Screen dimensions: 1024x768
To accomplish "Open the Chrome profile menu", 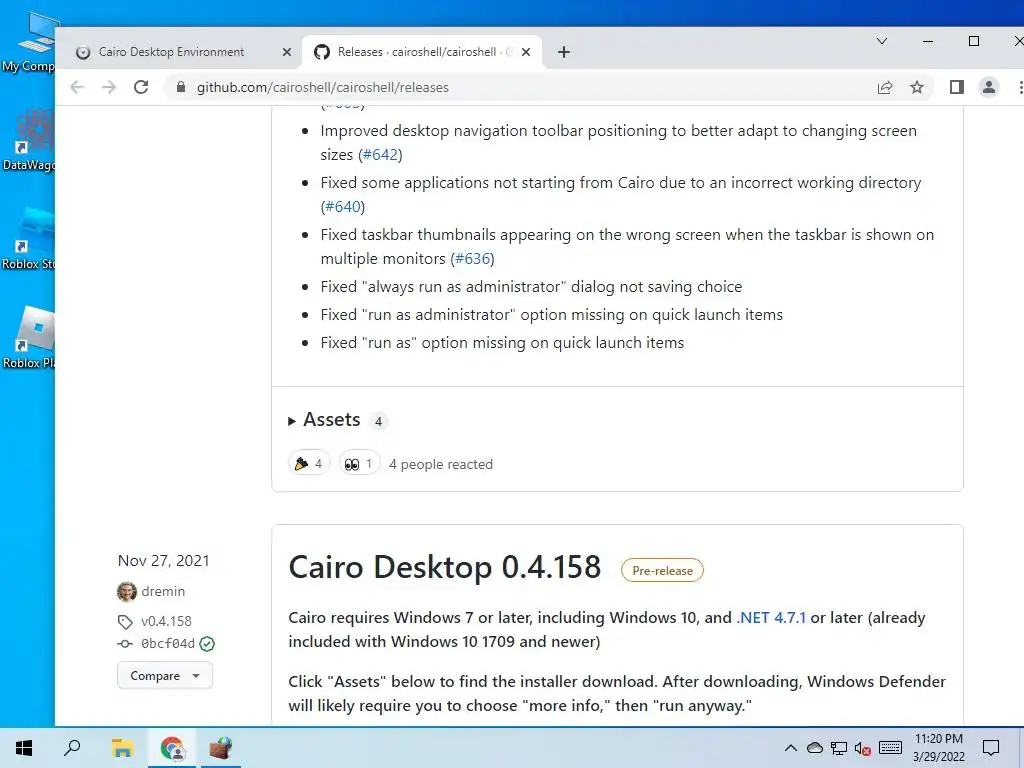I will 989,87.
